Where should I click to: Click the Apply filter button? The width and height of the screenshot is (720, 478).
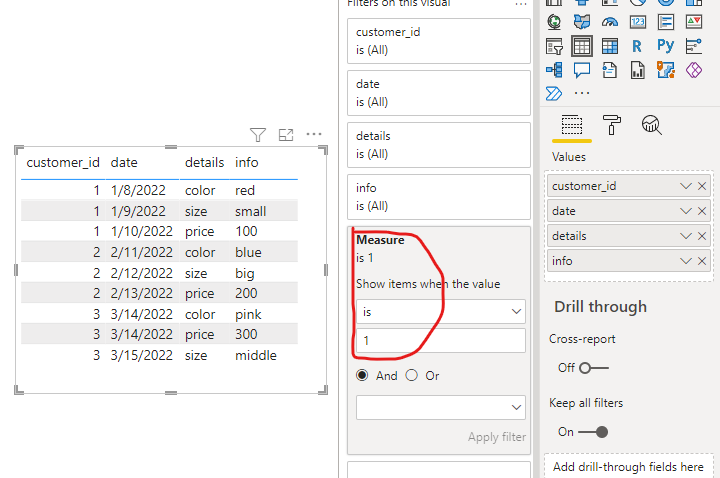pyautogui.click(x=497, y=437)
